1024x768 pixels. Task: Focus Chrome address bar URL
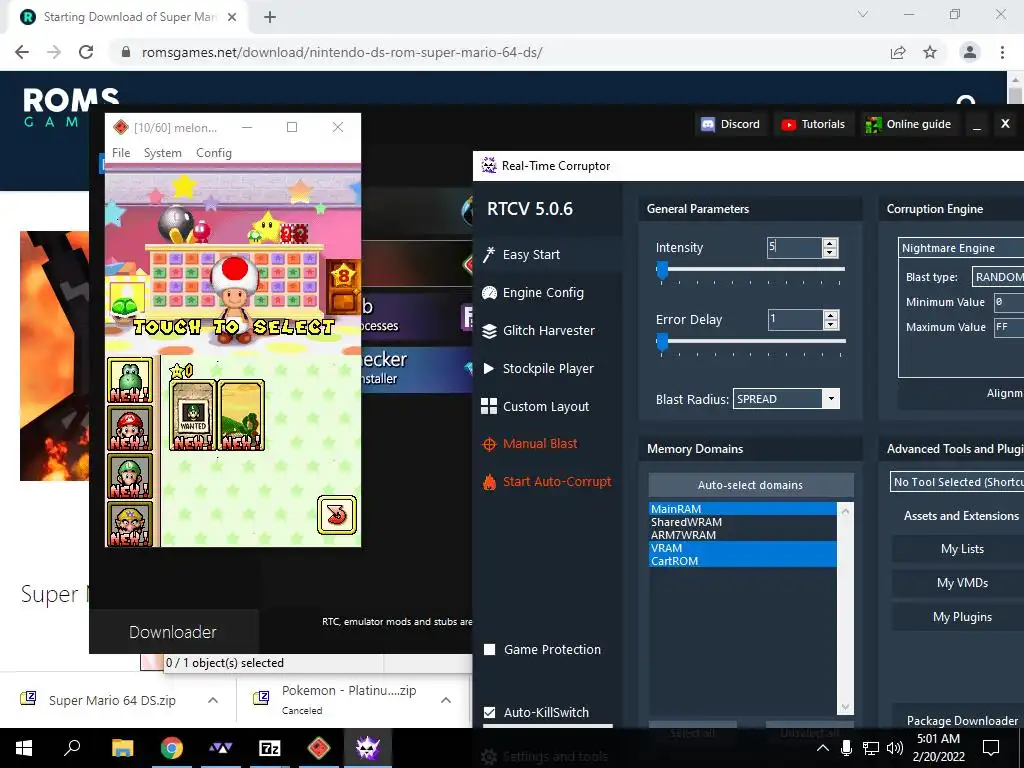coord(342,52)
